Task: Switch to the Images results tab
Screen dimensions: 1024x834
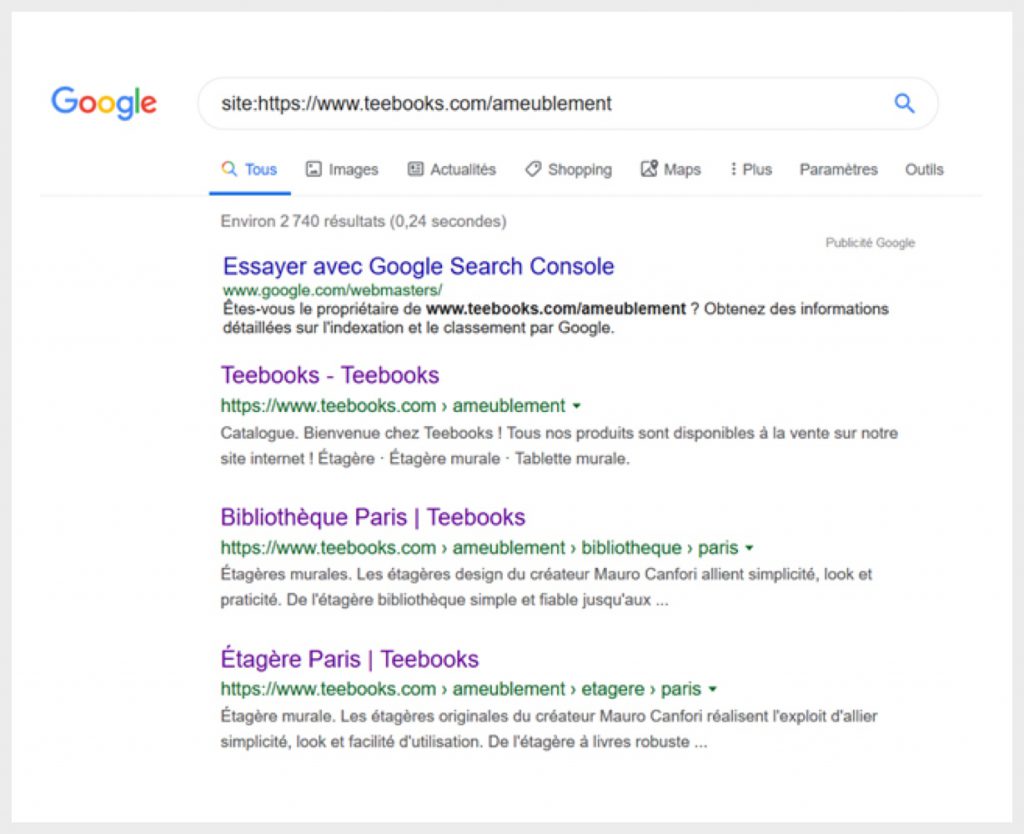Action: click(x=353, y=169)
